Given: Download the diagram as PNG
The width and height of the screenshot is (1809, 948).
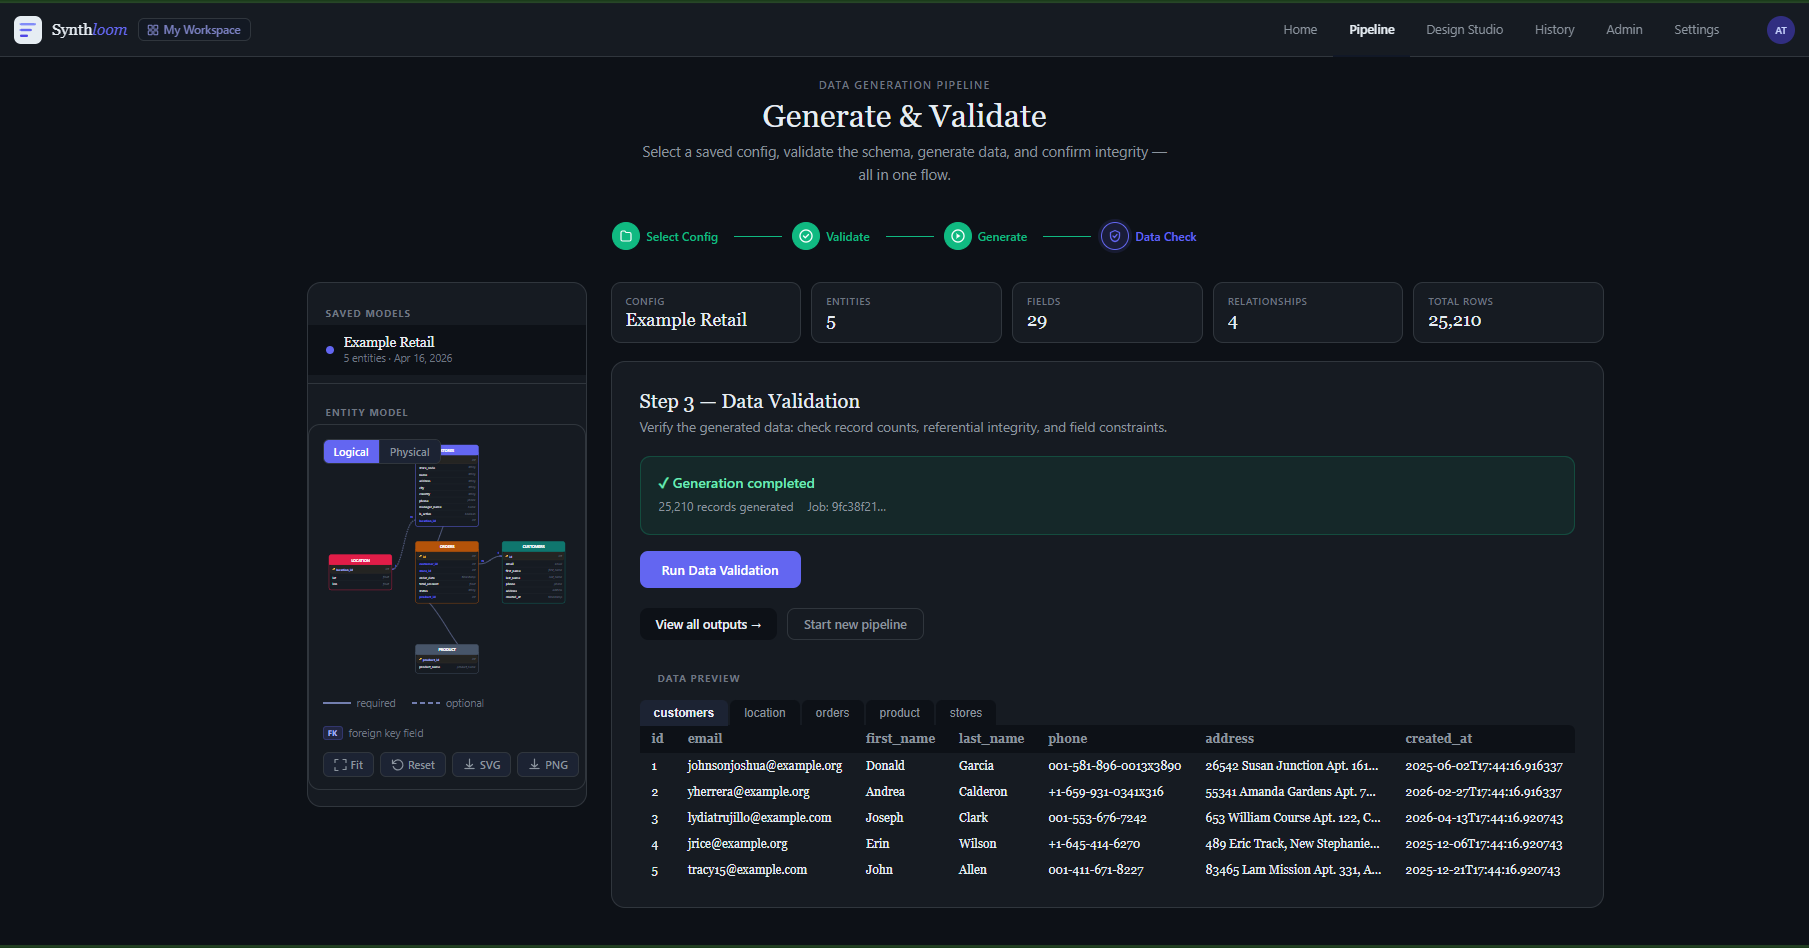Looking at the screenshot, I should point(548,765).
